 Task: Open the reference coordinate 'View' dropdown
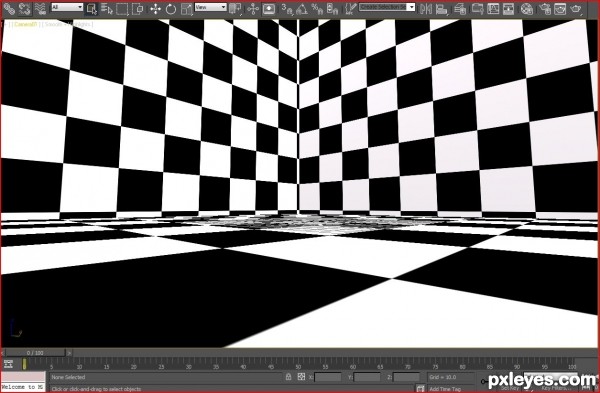coord(210,7)
